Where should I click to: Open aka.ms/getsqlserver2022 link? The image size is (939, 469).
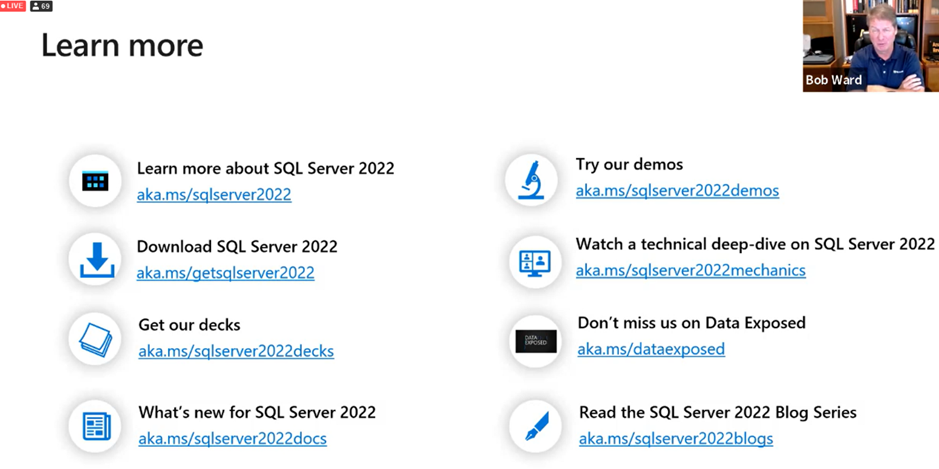click(226, 273)
